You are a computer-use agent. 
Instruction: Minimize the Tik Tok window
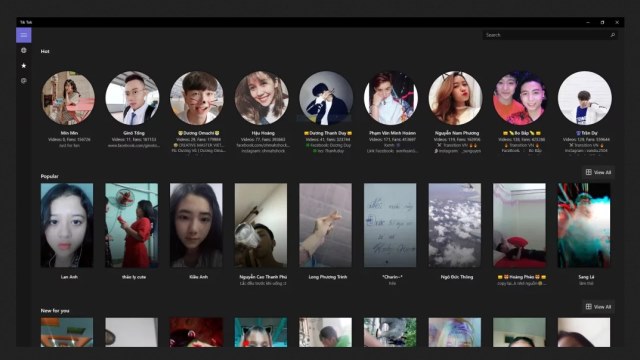pos(588,22)
